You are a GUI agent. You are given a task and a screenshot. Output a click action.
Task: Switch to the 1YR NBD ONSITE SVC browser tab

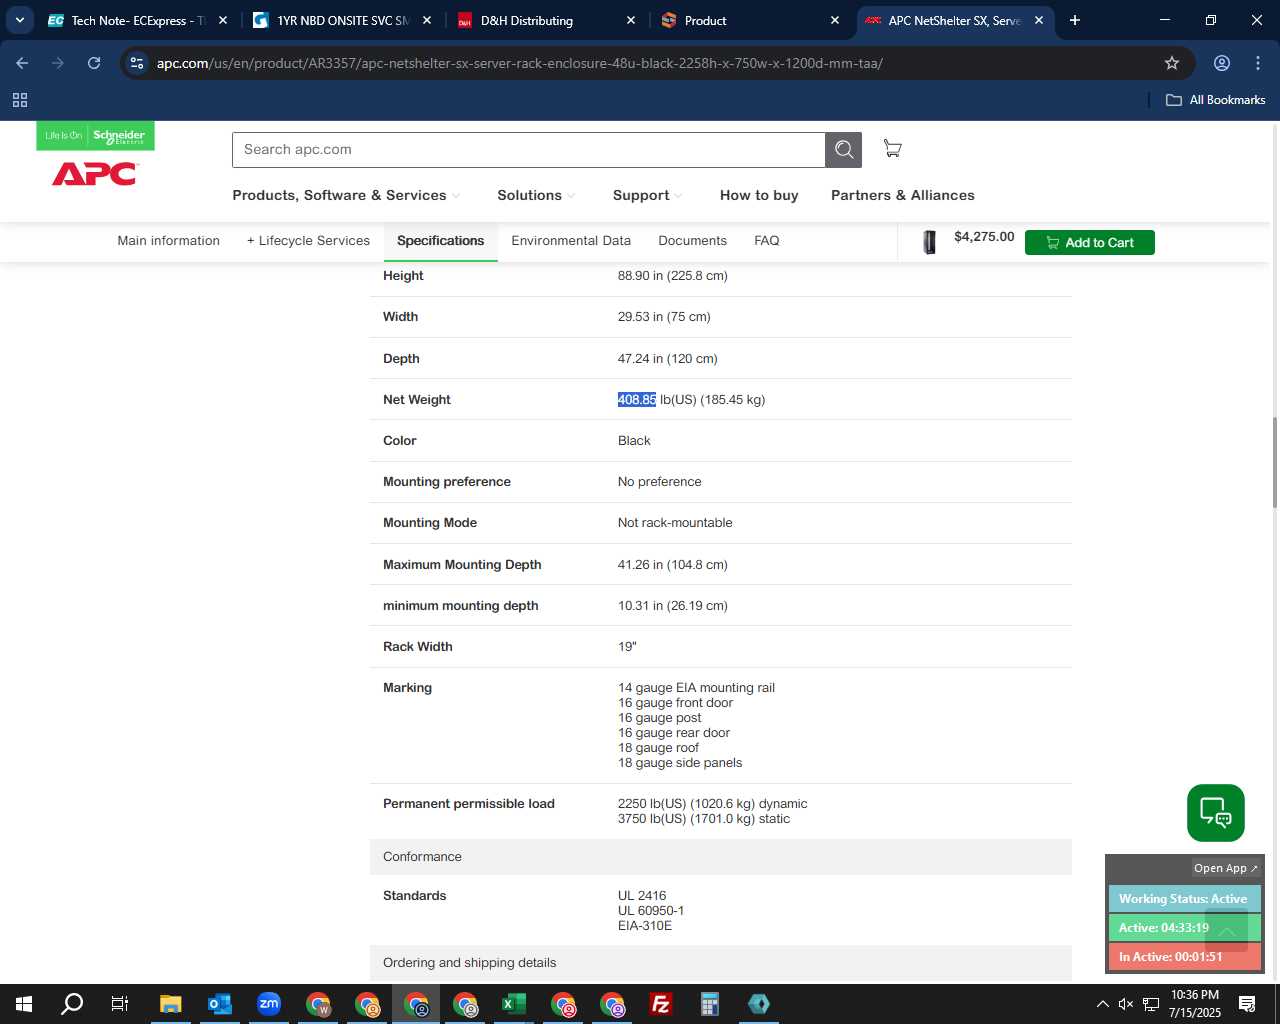point(343,20)
